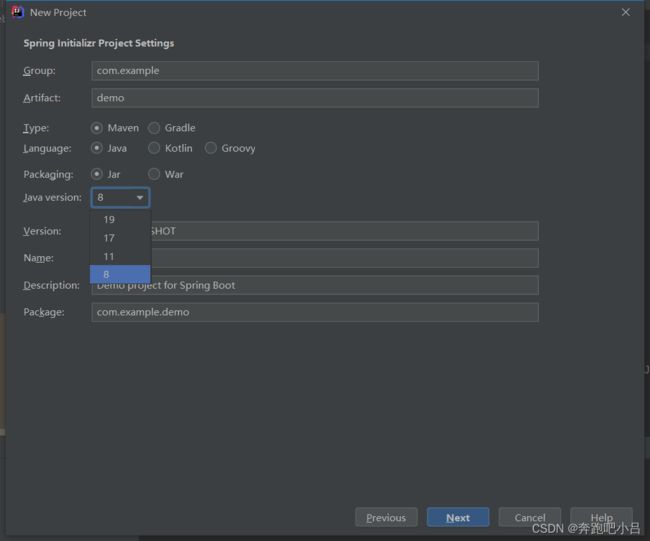Screen dimensions: 650x541
Task: Proceed with the Next button
Action: [458, 517]
